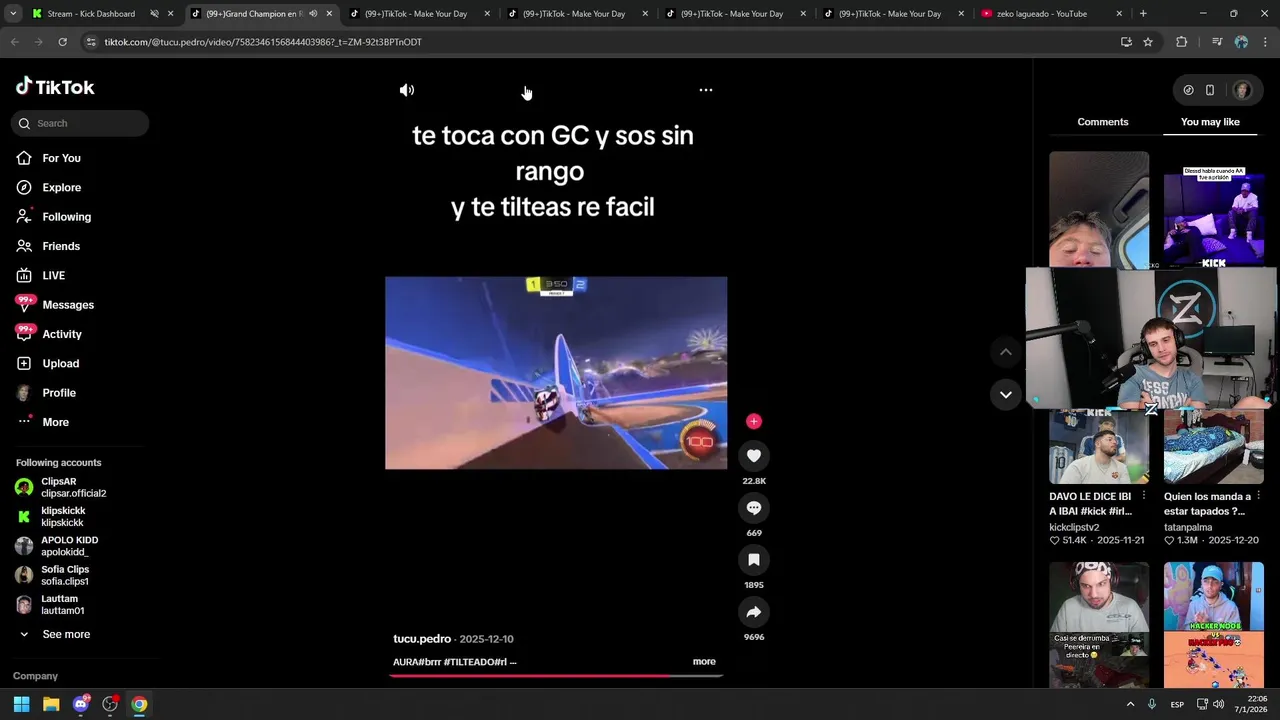Open For You feed
Viewport: 1280px width, 720px height.
coord(61,158)
